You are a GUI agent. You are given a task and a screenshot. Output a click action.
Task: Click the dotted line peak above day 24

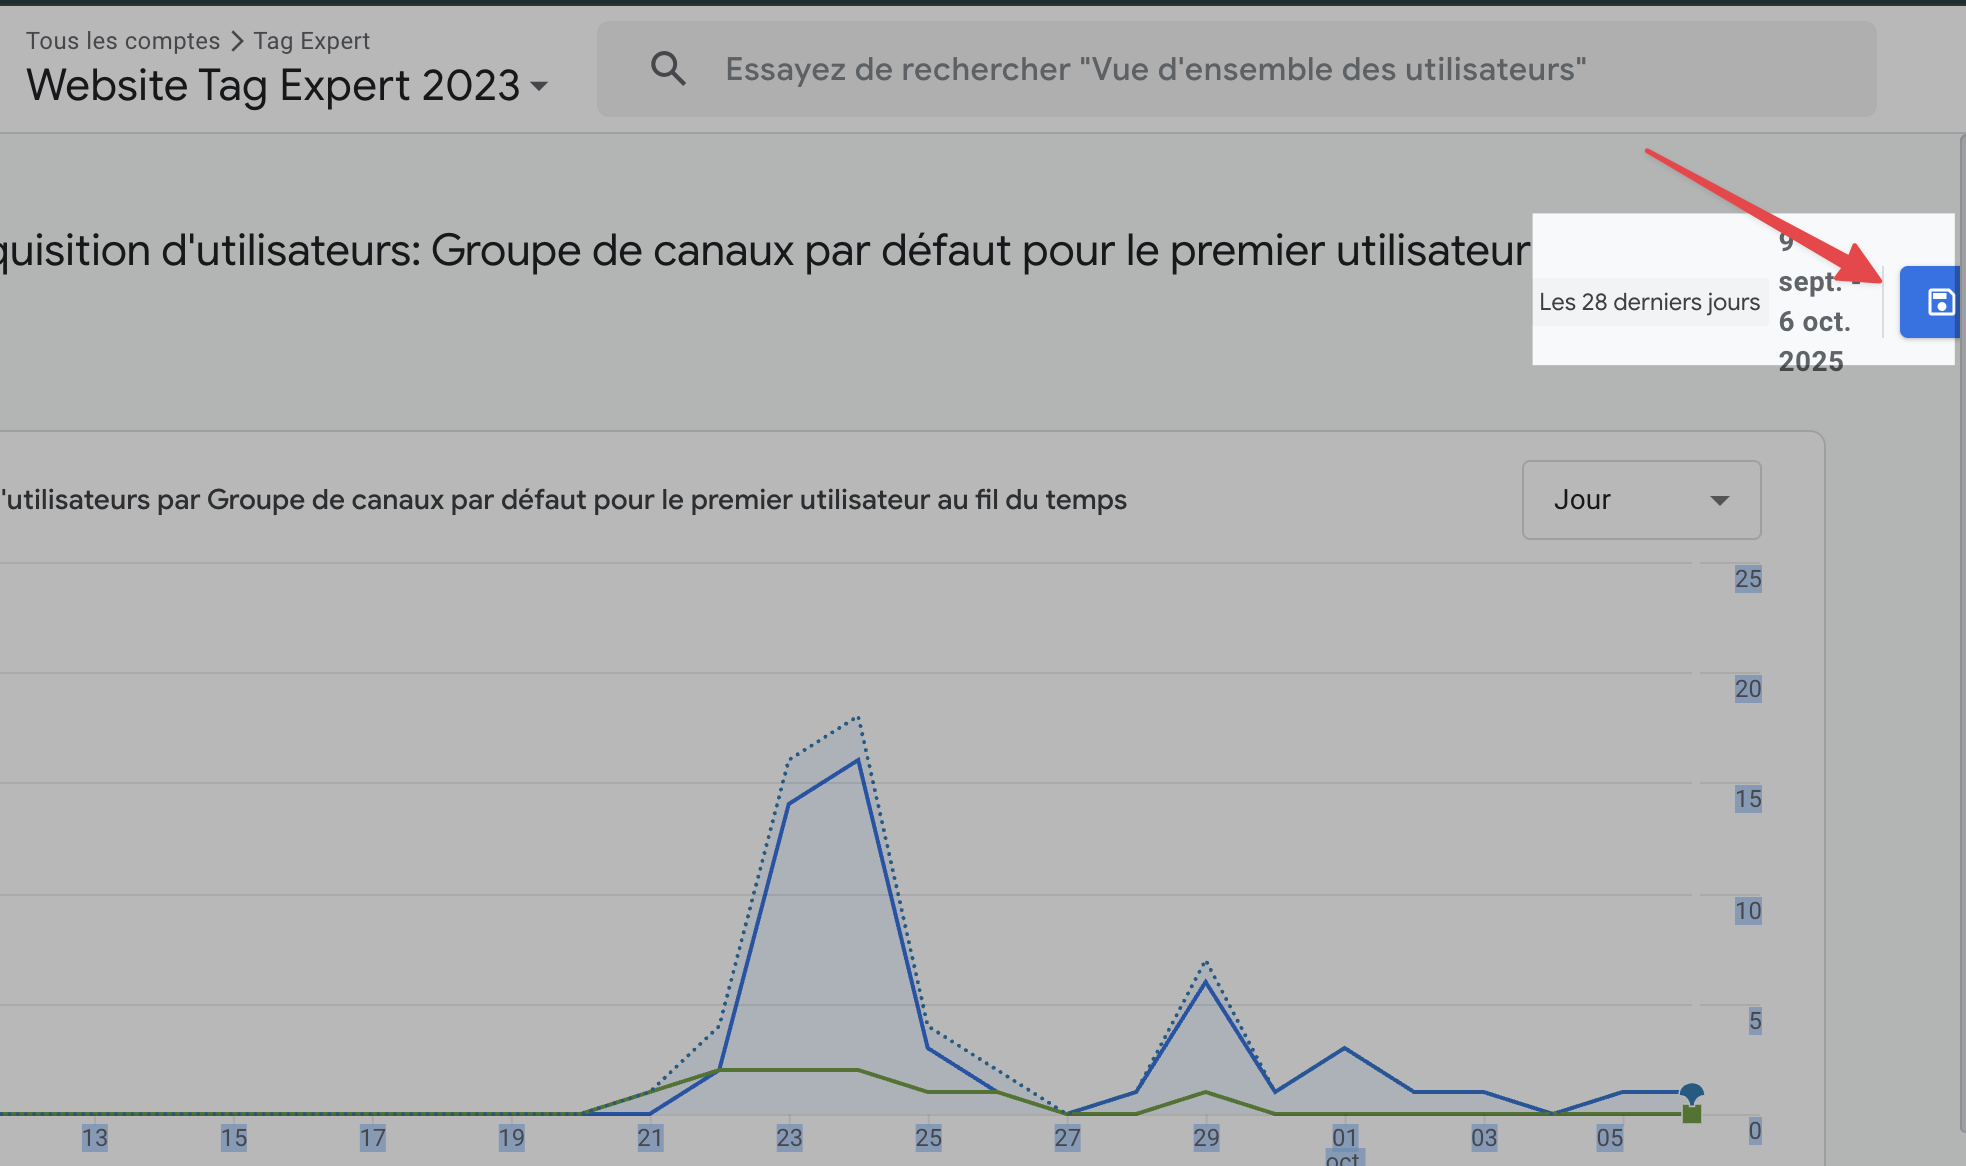(858, 717)
